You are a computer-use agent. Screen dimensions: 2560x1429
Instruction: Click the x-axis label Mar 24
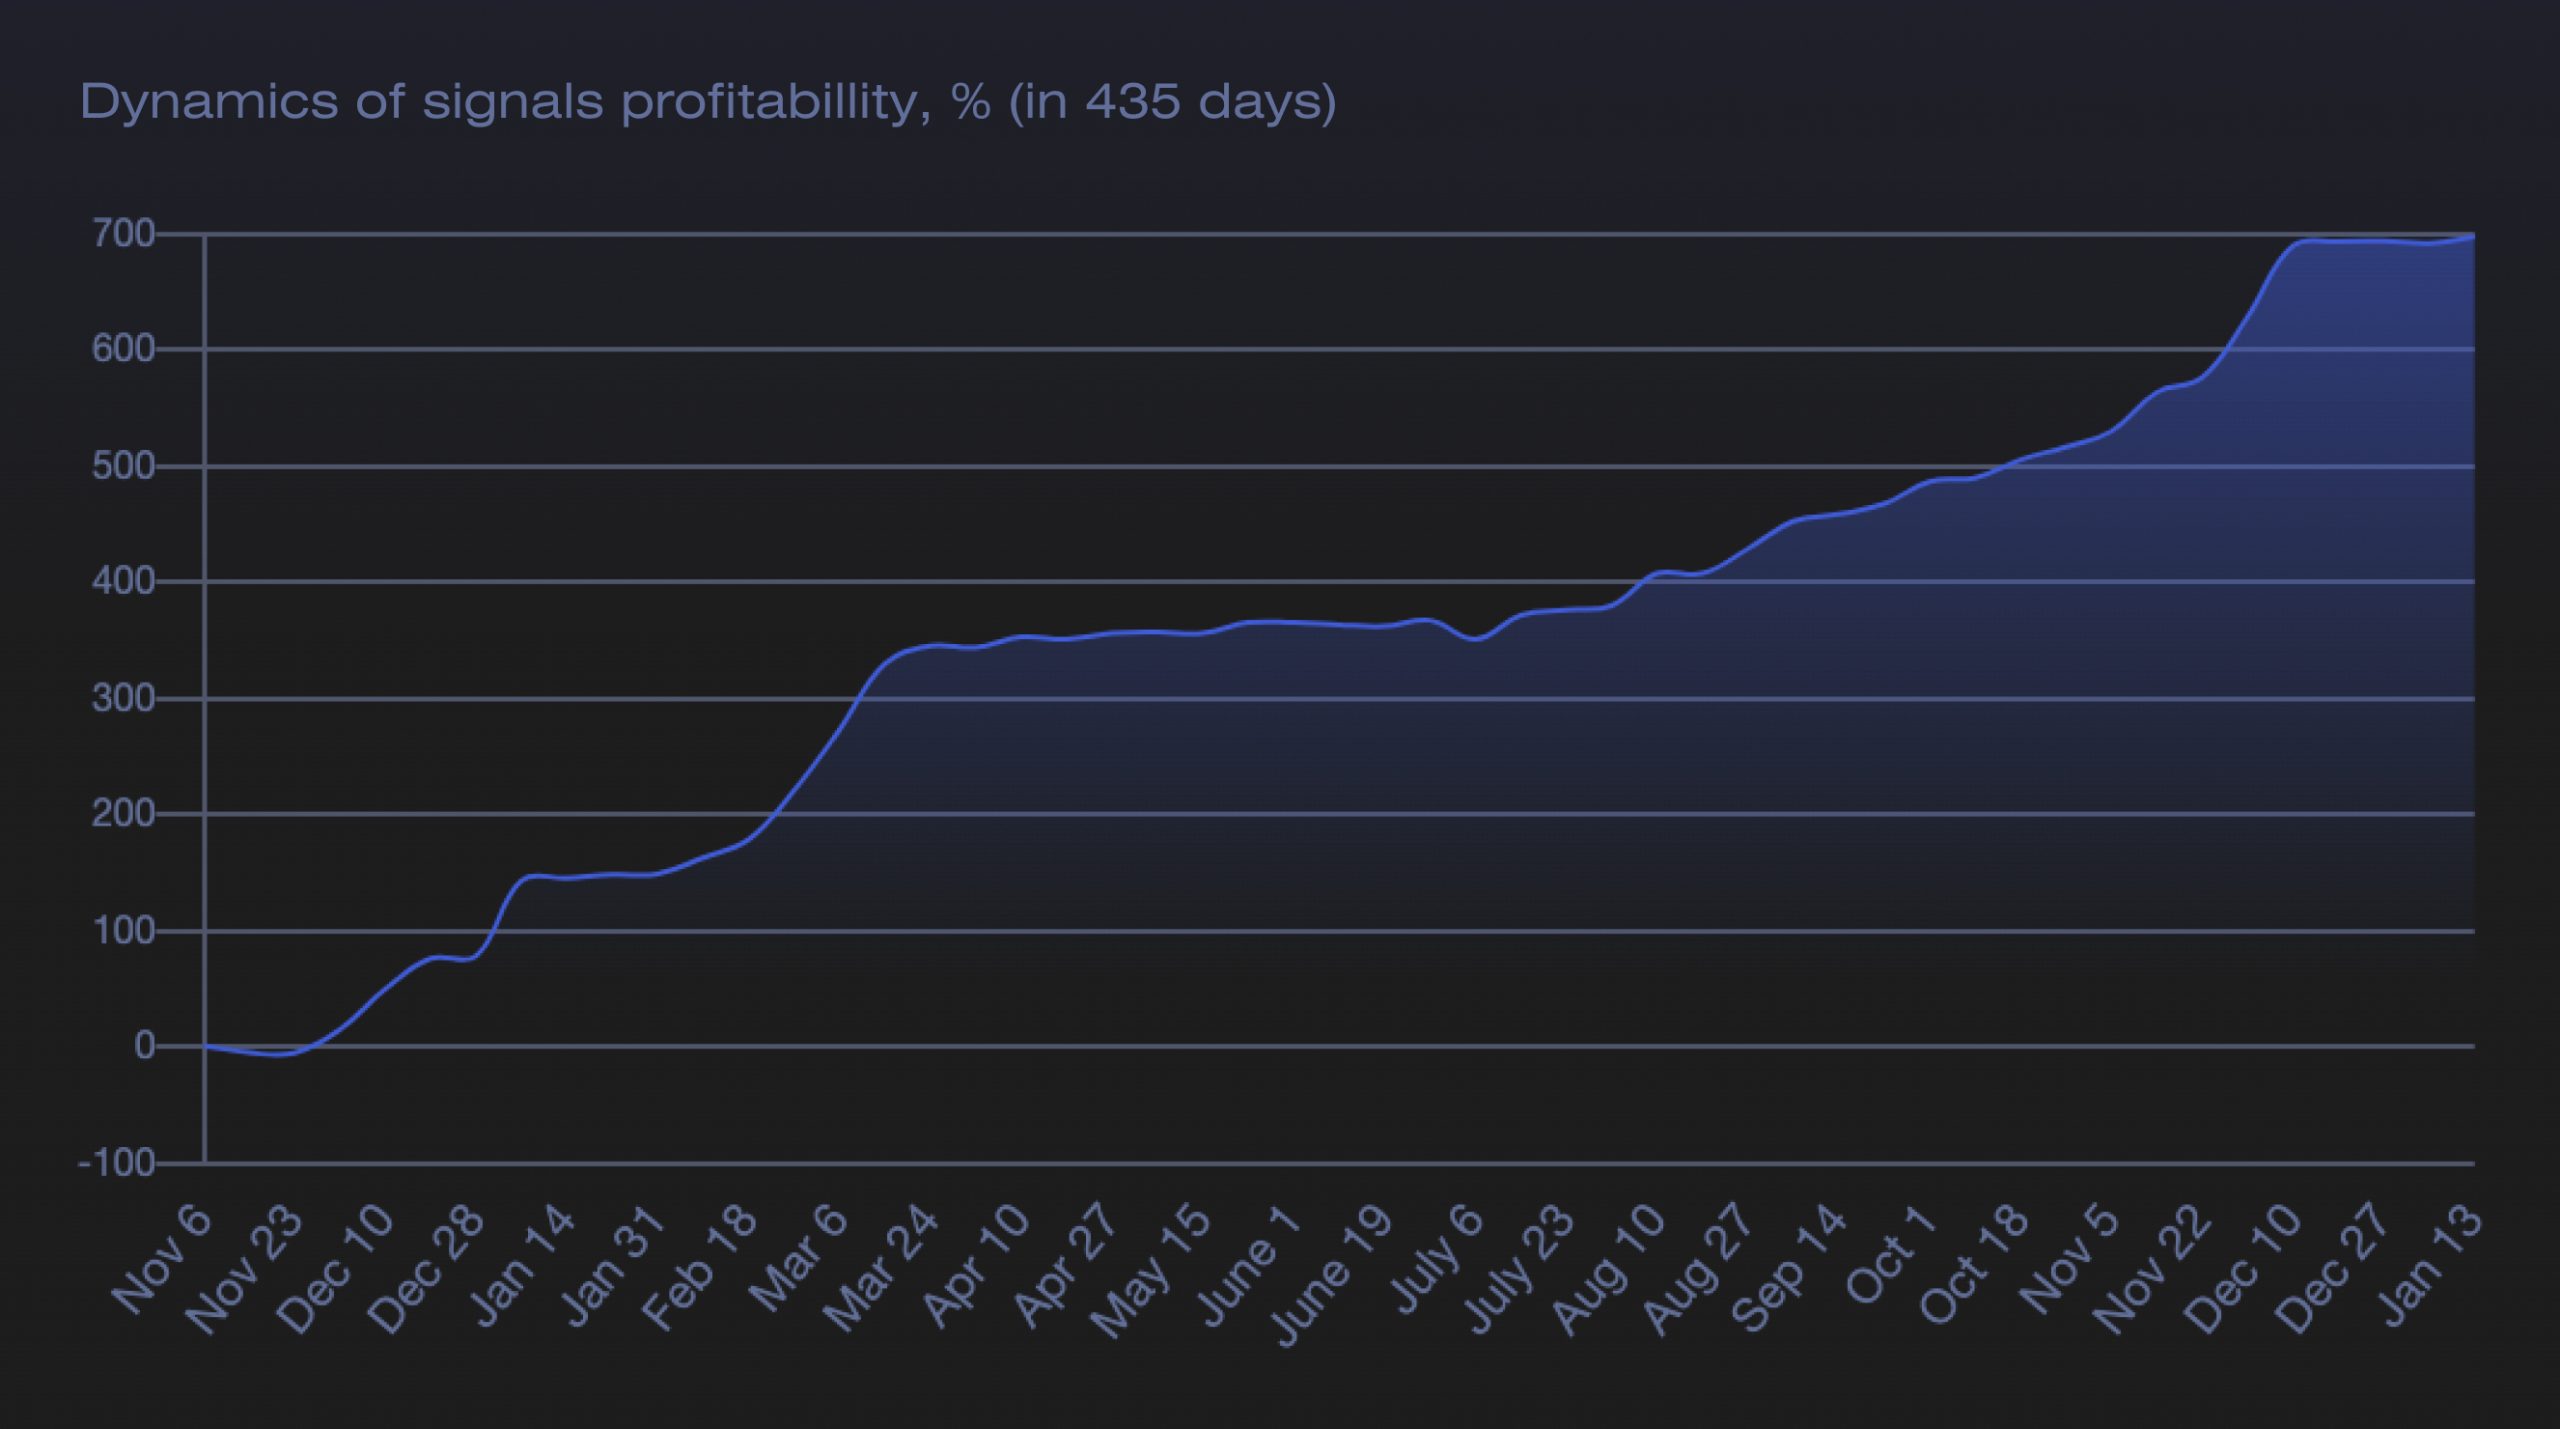pyautogui.click(x=882, y=1269)
